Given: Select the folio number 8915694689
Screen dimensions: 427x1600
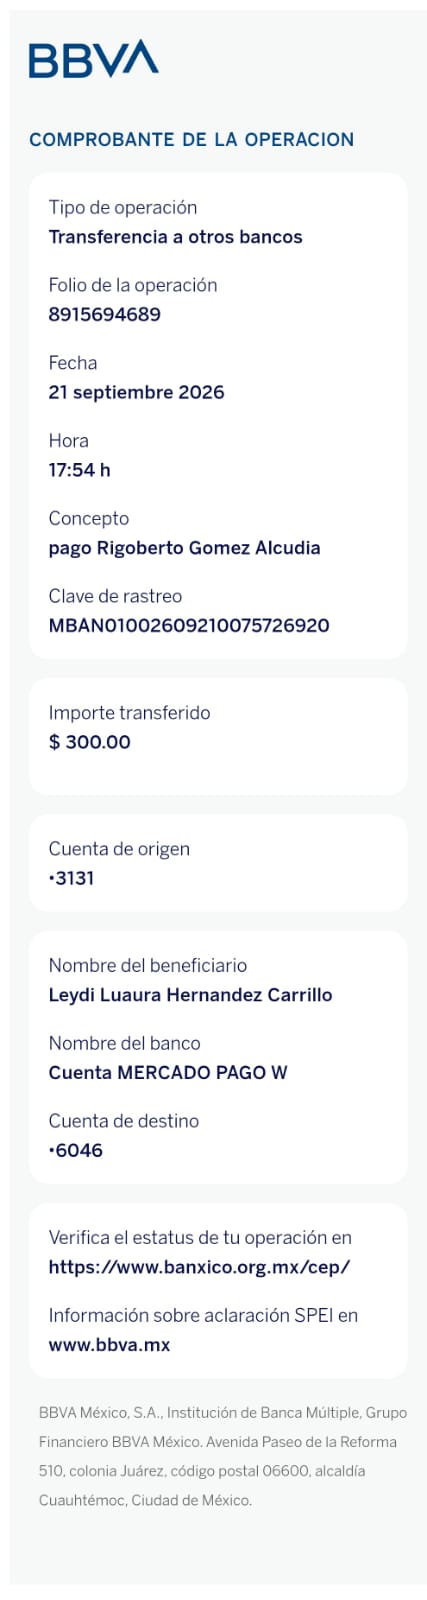Looking at the screenshot, I should click(104, 314).
